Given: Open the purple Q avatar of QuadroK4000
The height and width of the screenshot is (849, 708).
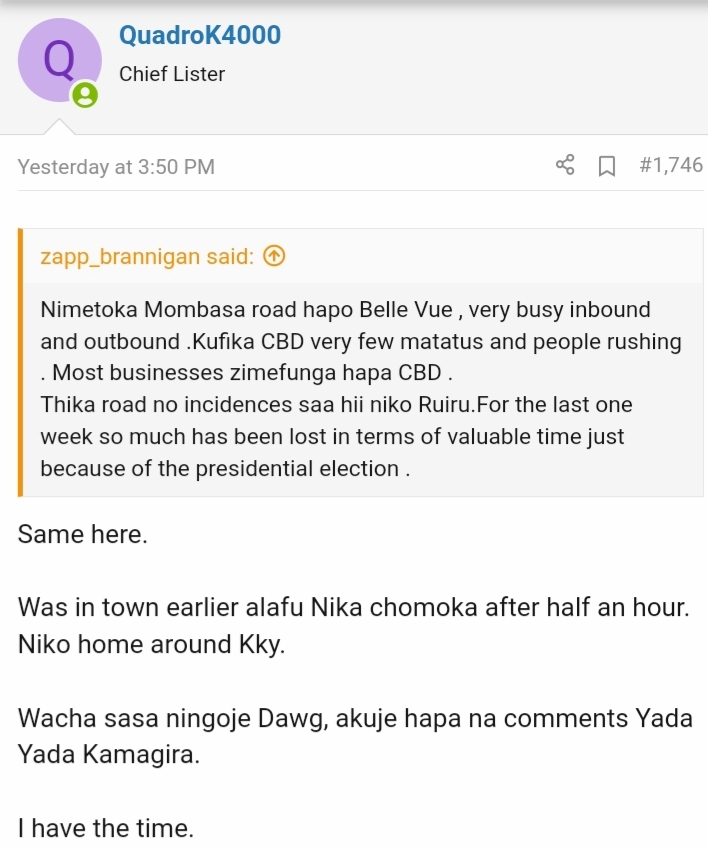Looking at the screenshot, I should [x=60, y=60].
